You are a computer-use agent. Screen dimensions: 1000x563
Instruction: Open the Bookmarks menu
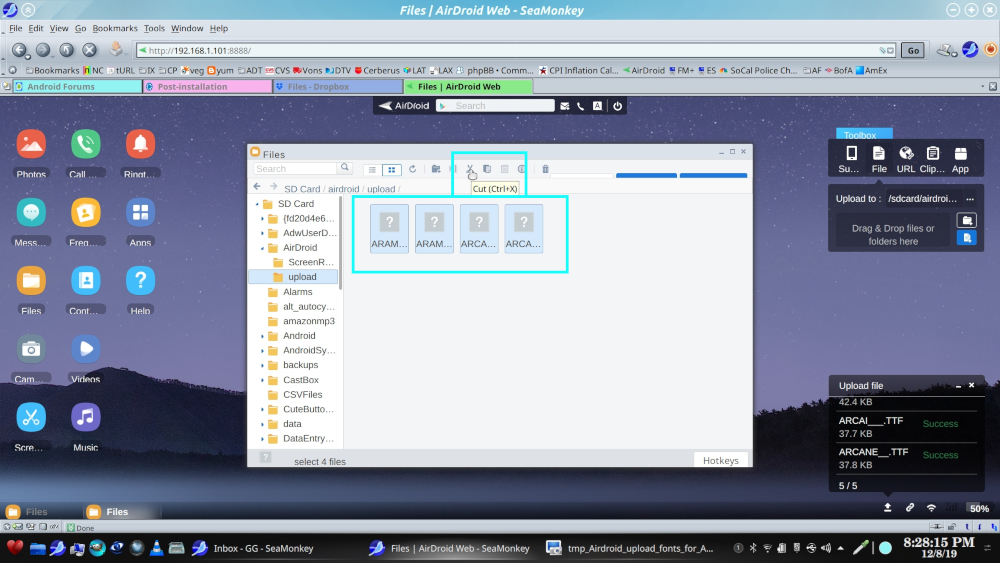[115, 28]
